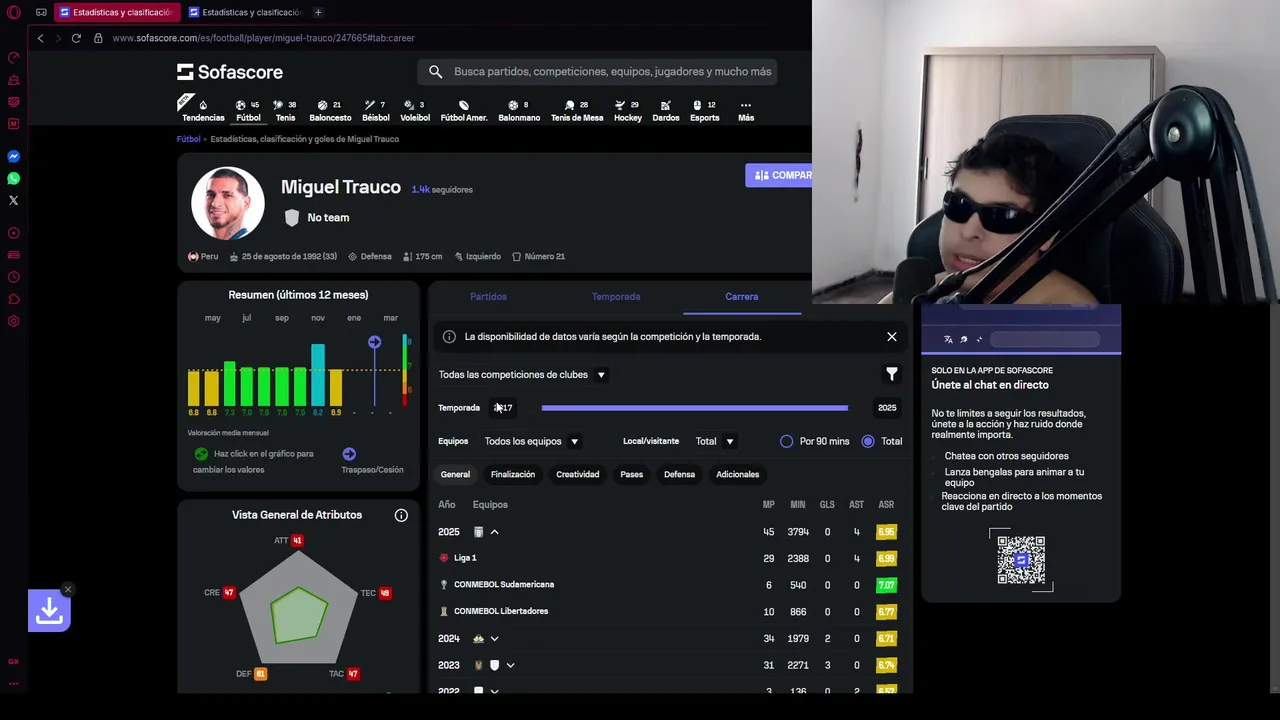
Task: Select the Adicionales stats chip
Action: (738, 474)
